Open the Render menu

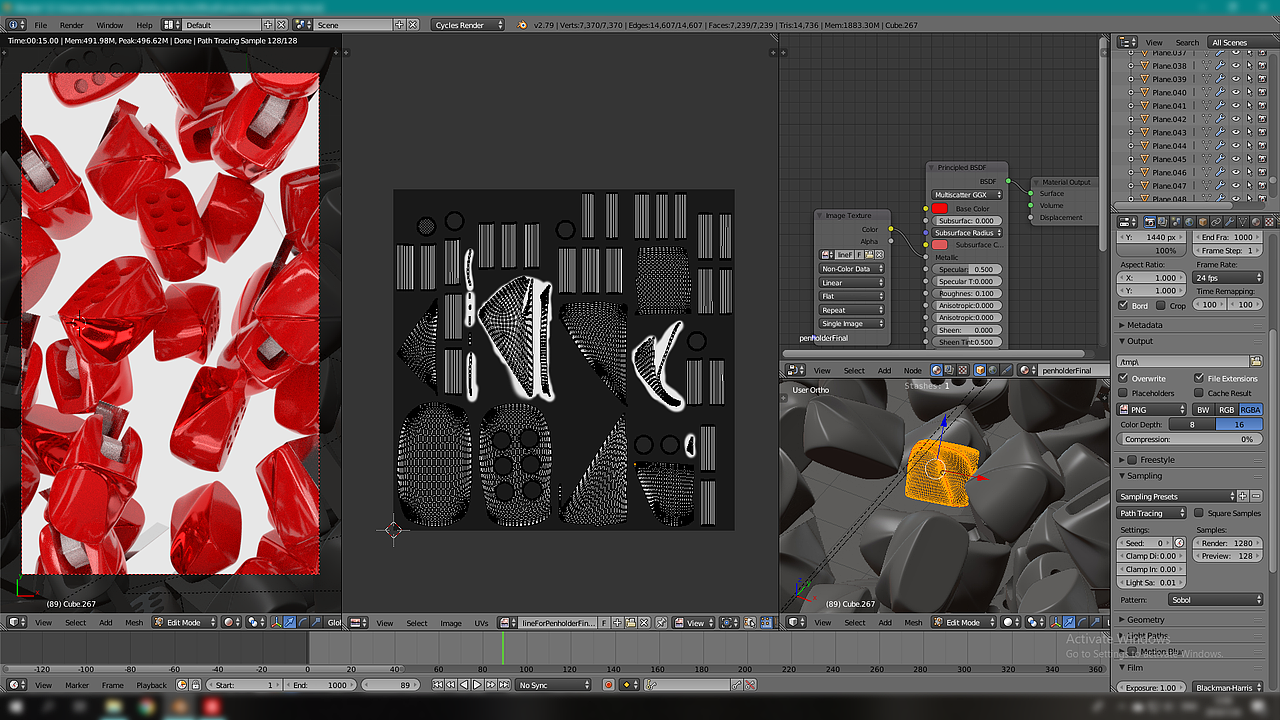[72, 24]
